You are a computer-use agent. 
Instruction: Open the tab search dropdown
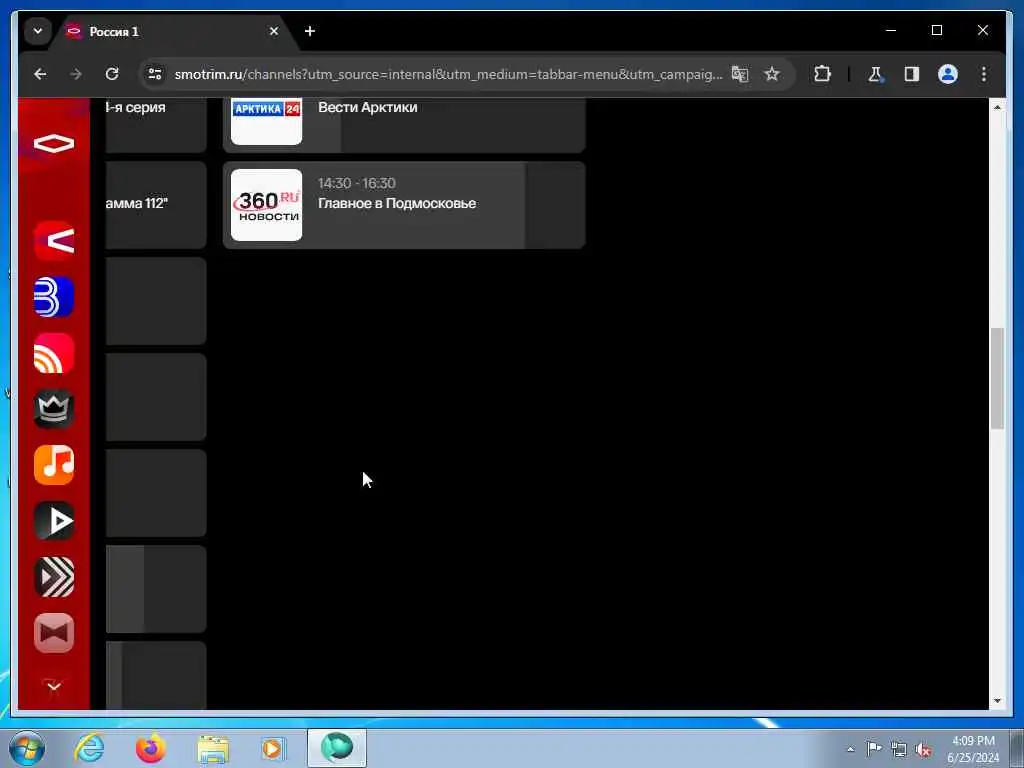pyautogui.click(x=38, y=31)
